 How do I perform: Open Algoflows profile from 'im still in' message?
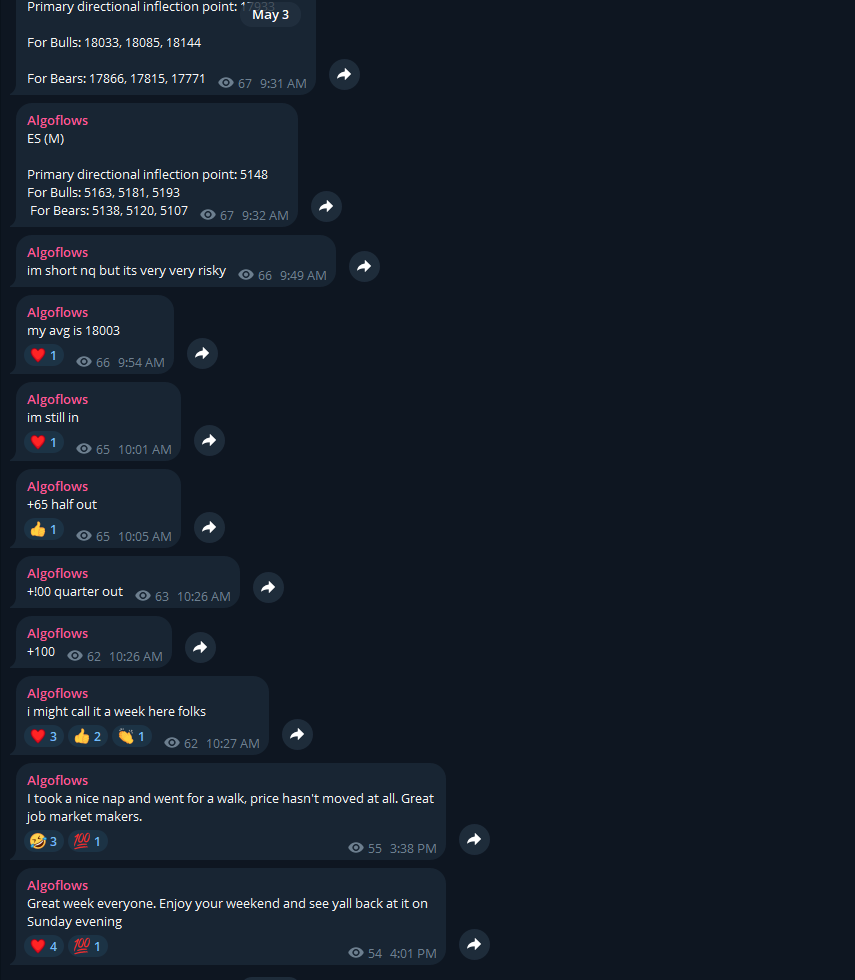point(58,399)
